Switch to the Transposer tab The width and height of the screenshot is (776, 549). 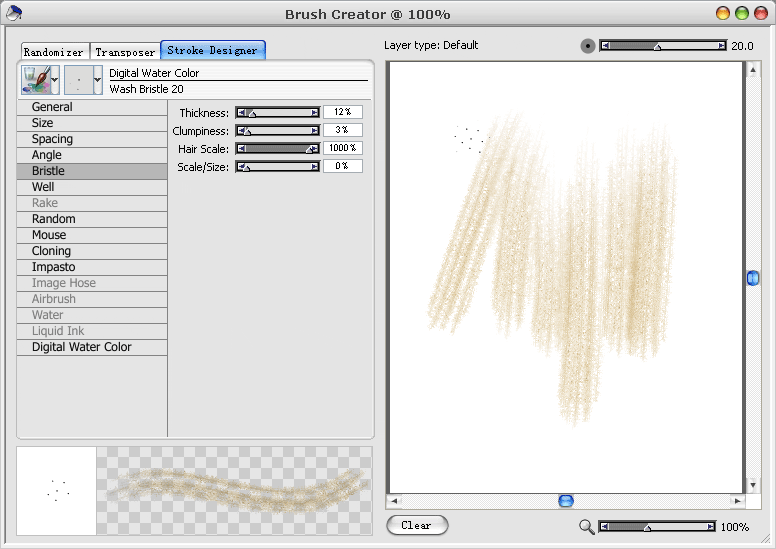coord(125,52)
